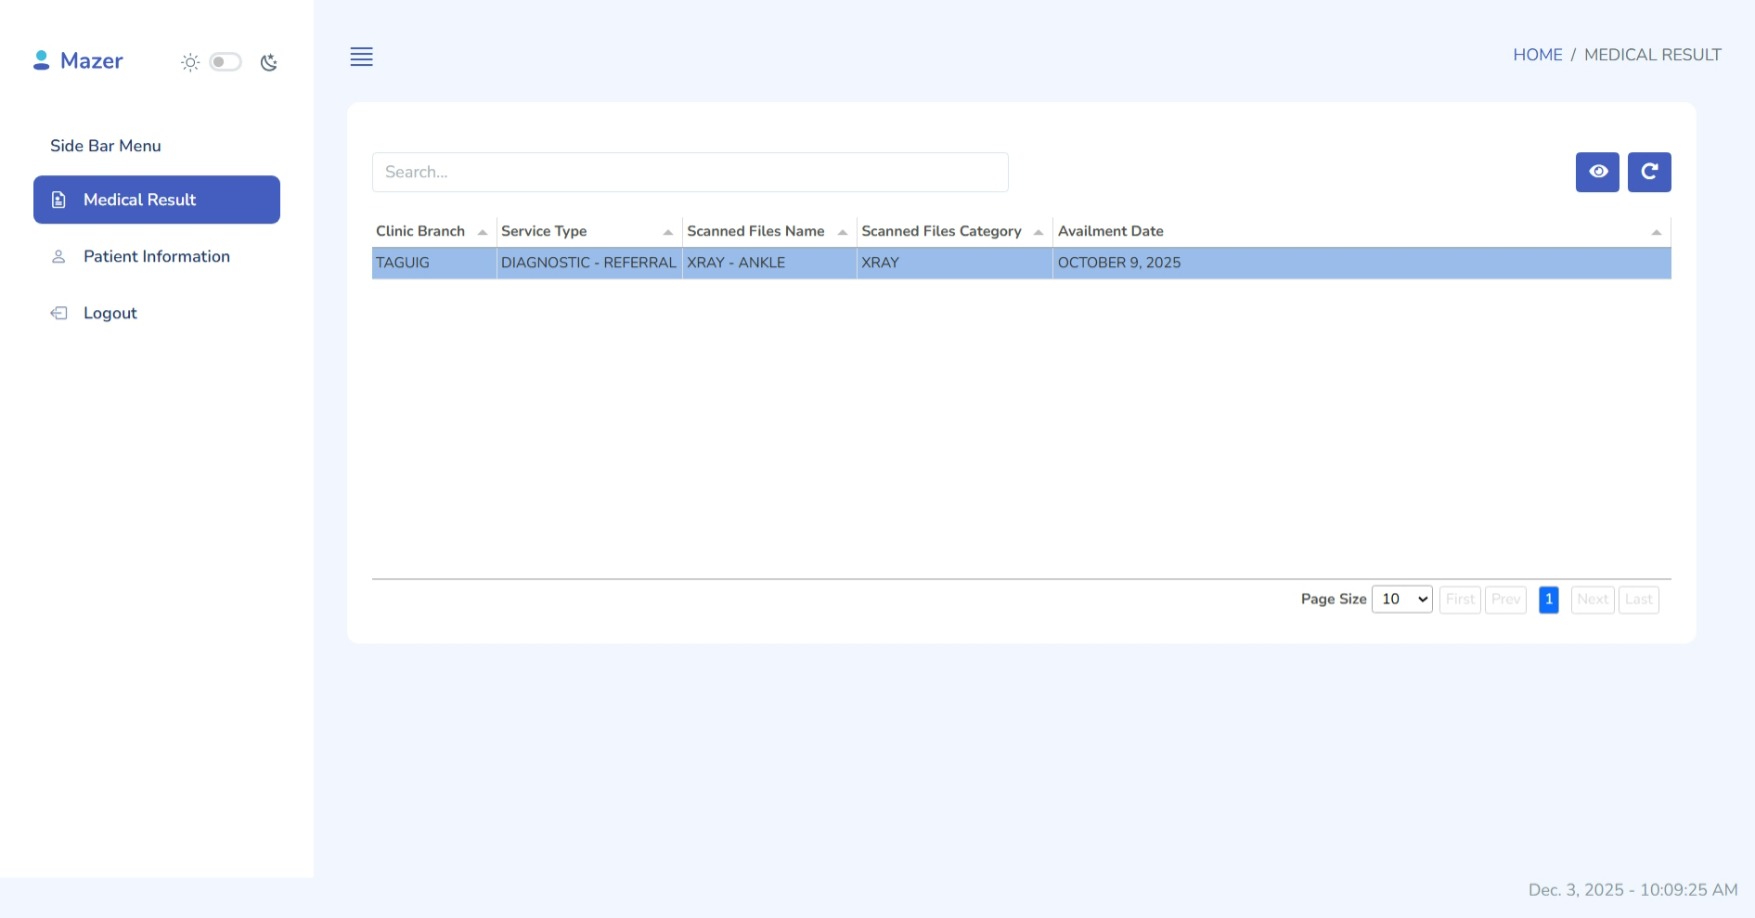This screenshot has height=918, width=1755.
Task: Click the Mazer user logo icon
Action: [41, 61]
